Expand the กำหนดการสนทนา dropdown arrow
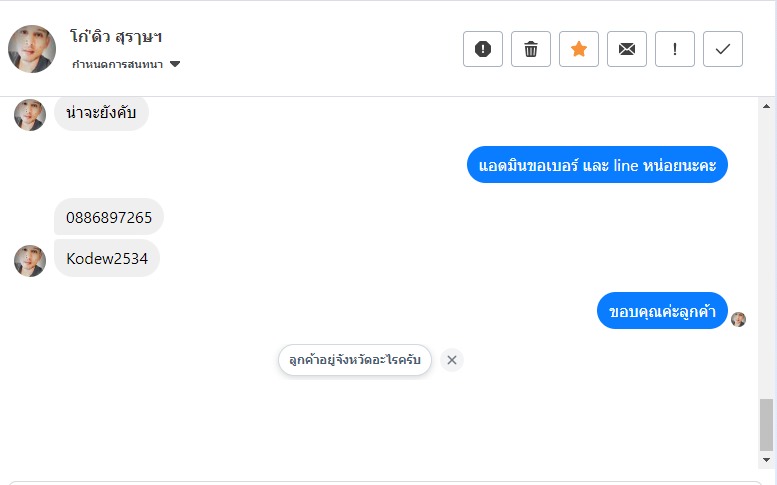The height and width of the screenshot is (485, 777). point(175,65)
